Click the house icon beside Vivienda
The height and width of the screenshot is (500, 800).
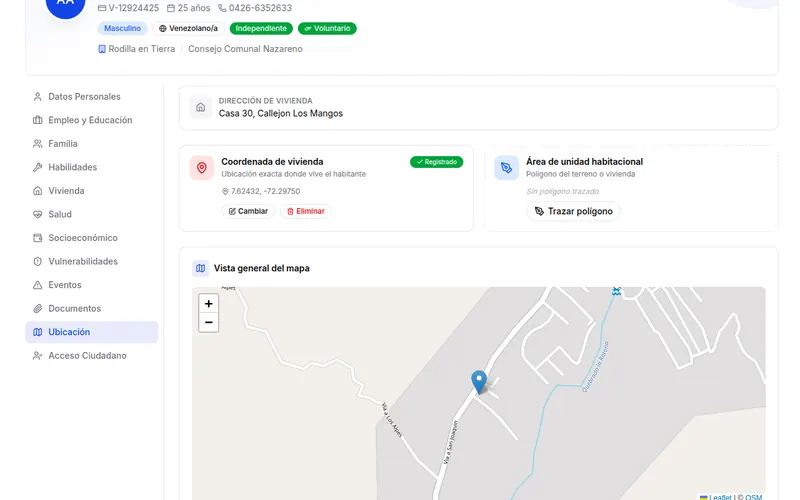click(x=37, y=190)
